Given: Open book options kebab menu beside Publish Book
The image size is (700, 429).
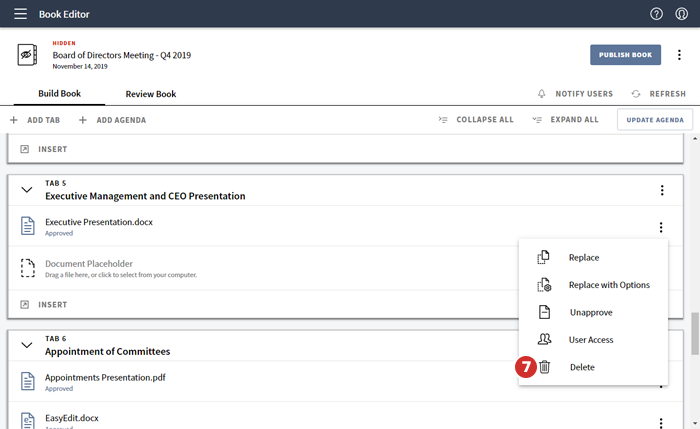Looking at the screenshot, I should (x=680, y=55).
